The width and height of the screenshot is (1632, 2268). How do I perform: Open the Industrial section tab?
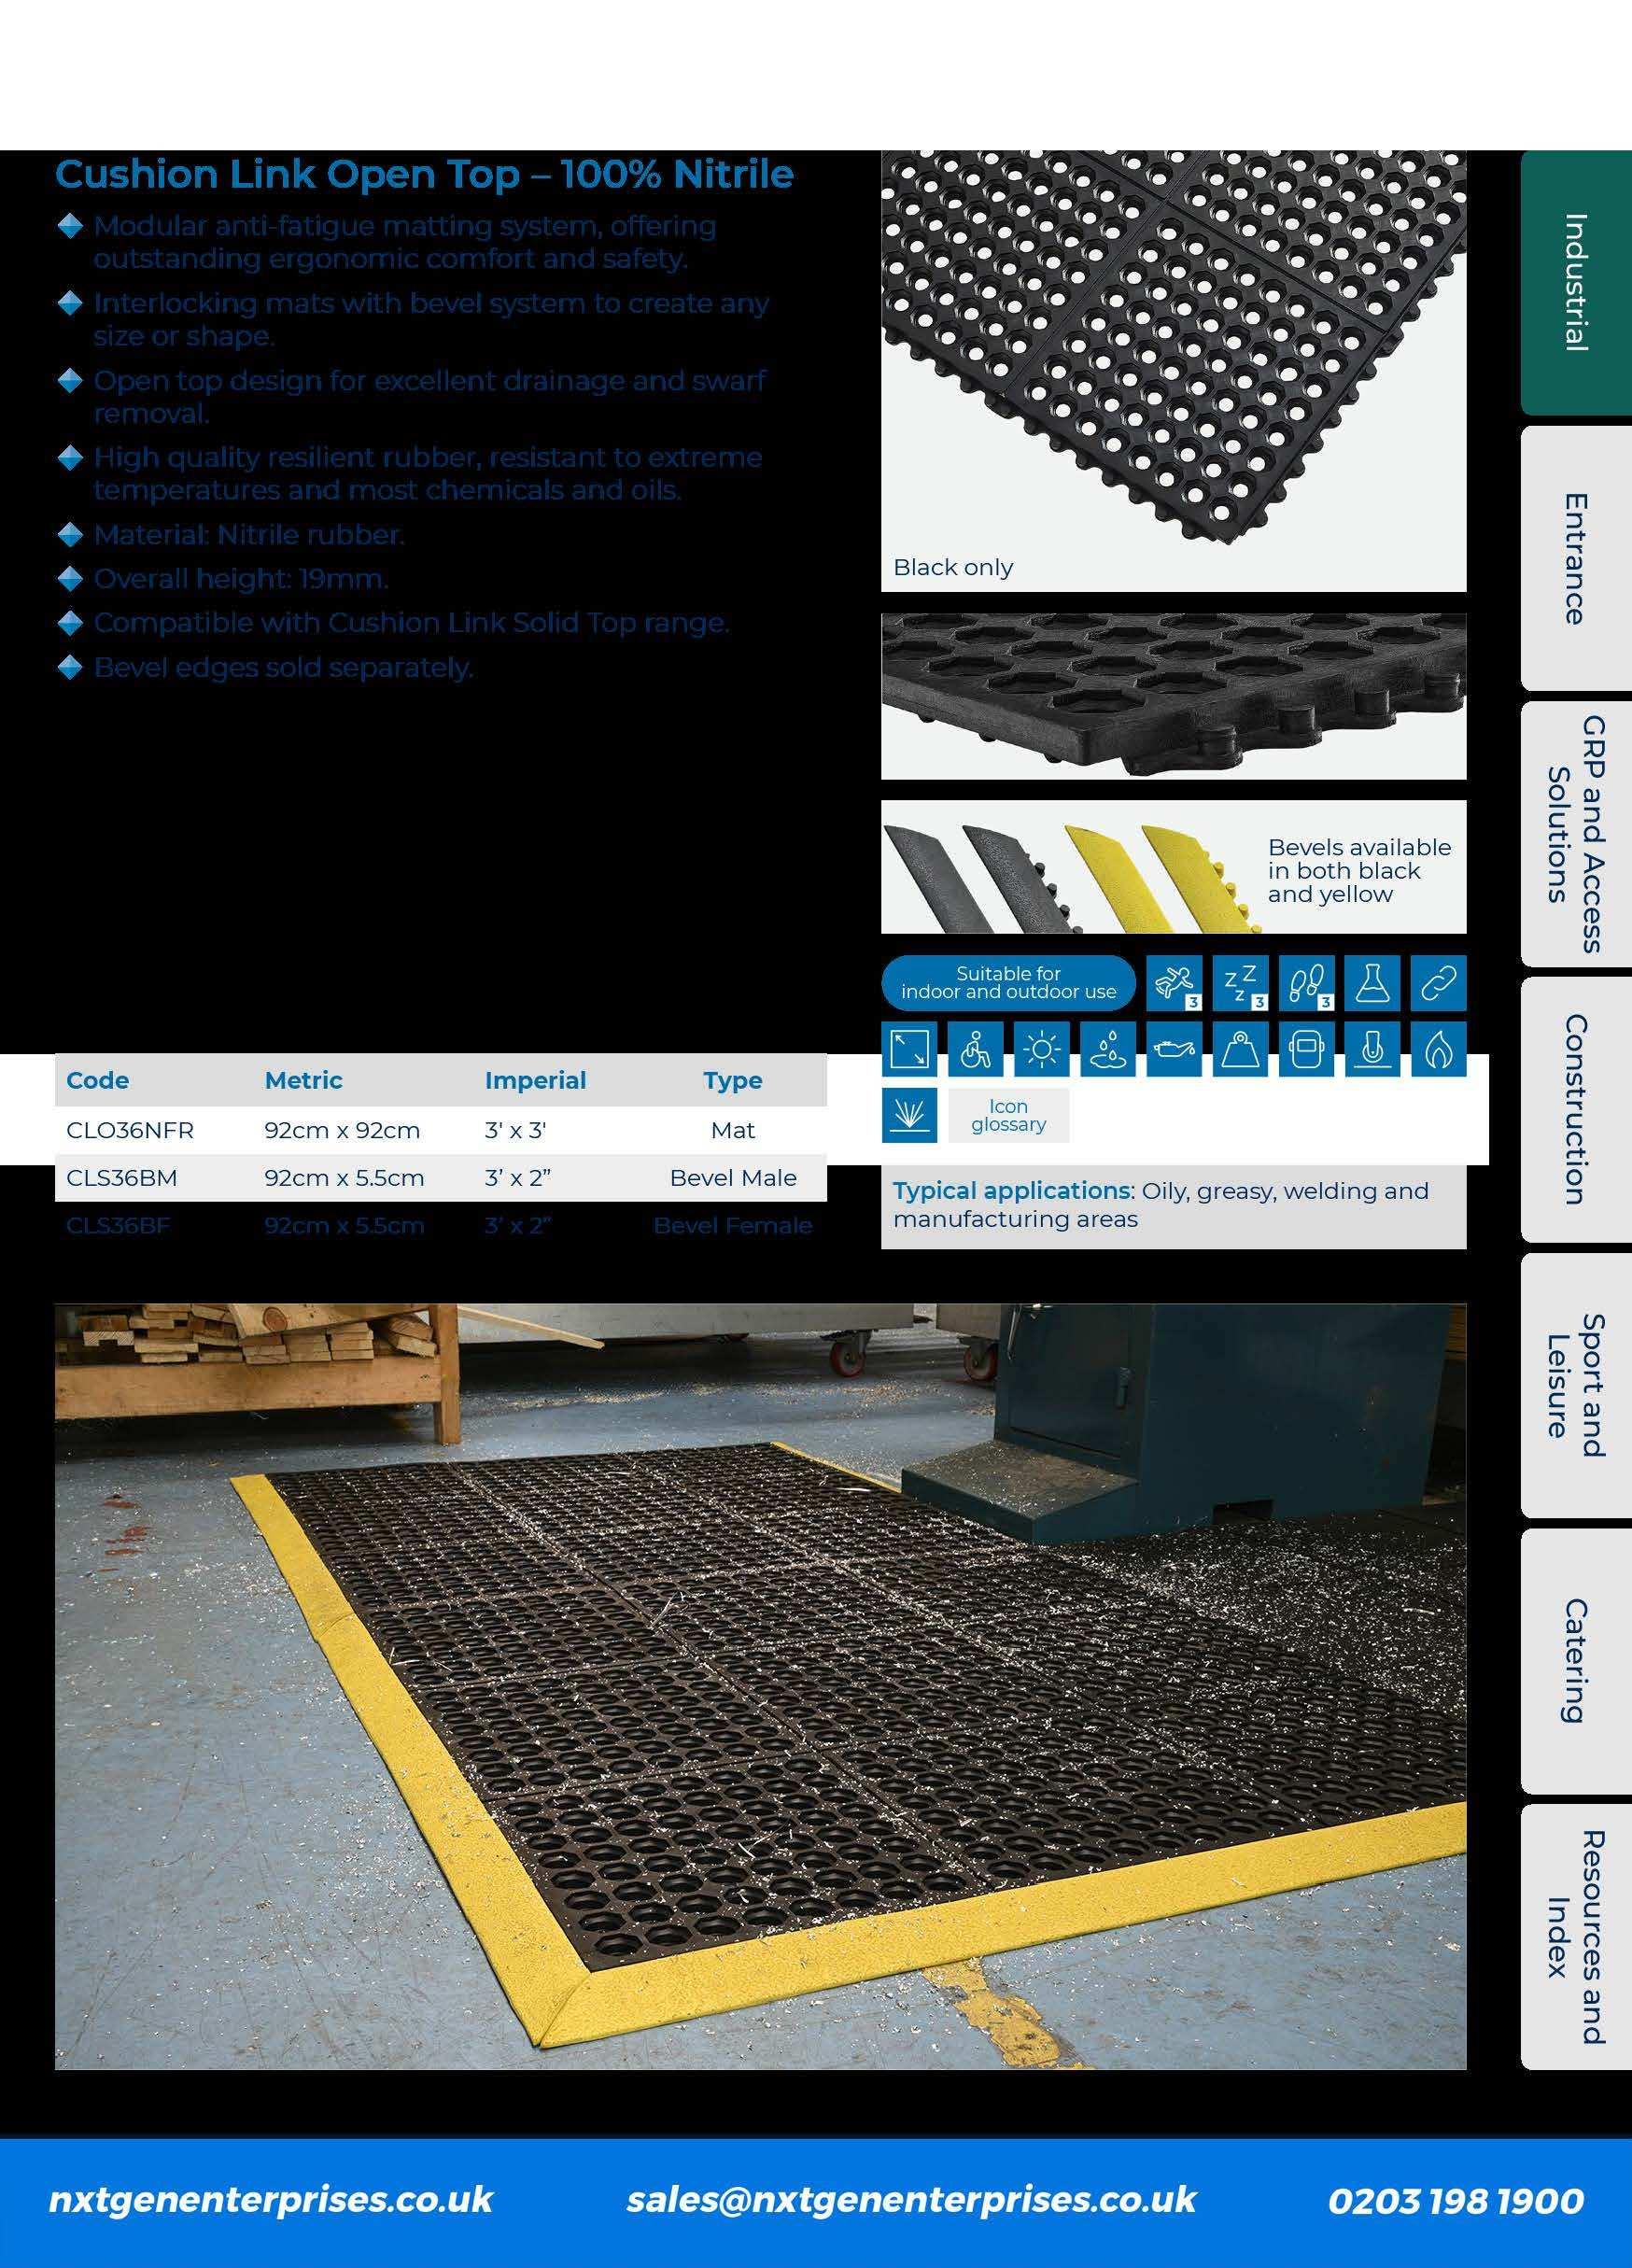1576,283
